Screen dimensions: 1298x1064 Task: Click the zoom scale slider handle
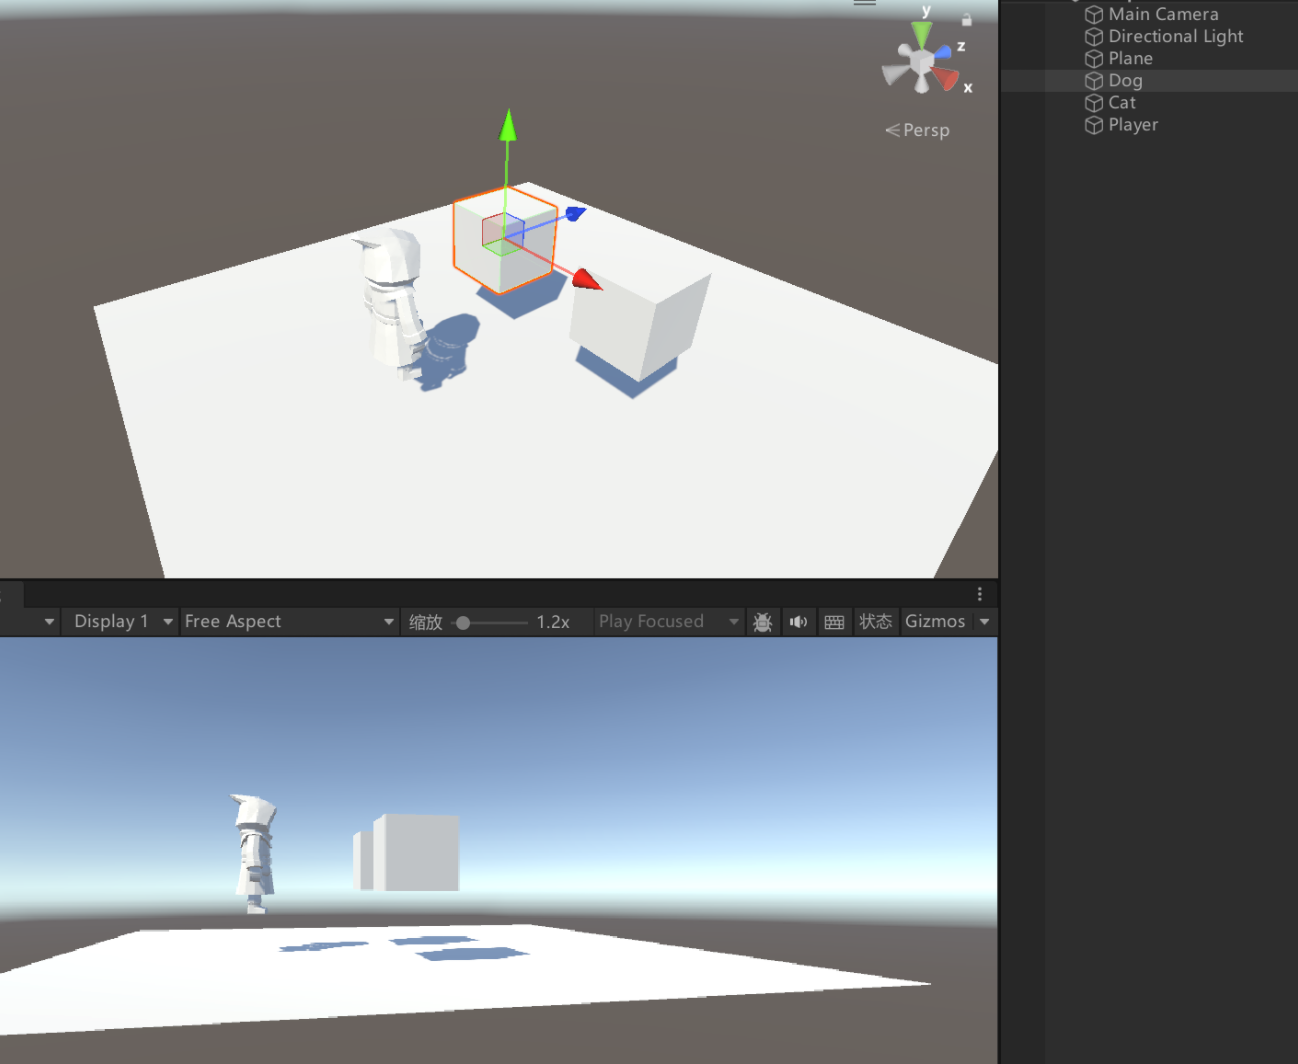[463, 622]
